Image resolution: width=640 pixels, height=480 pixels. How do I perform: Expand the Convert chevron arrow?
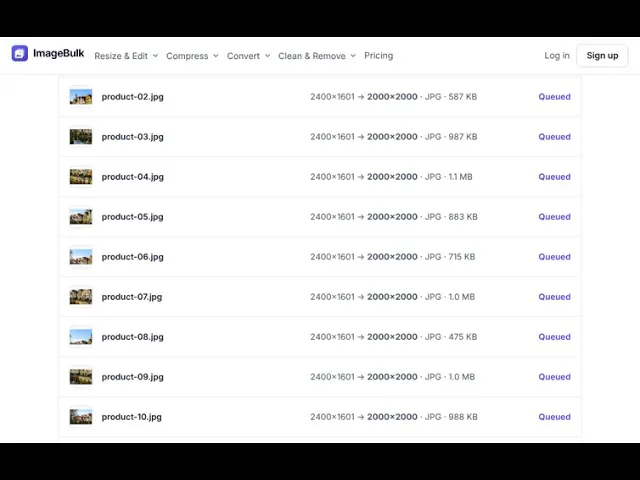coord(267,56)
